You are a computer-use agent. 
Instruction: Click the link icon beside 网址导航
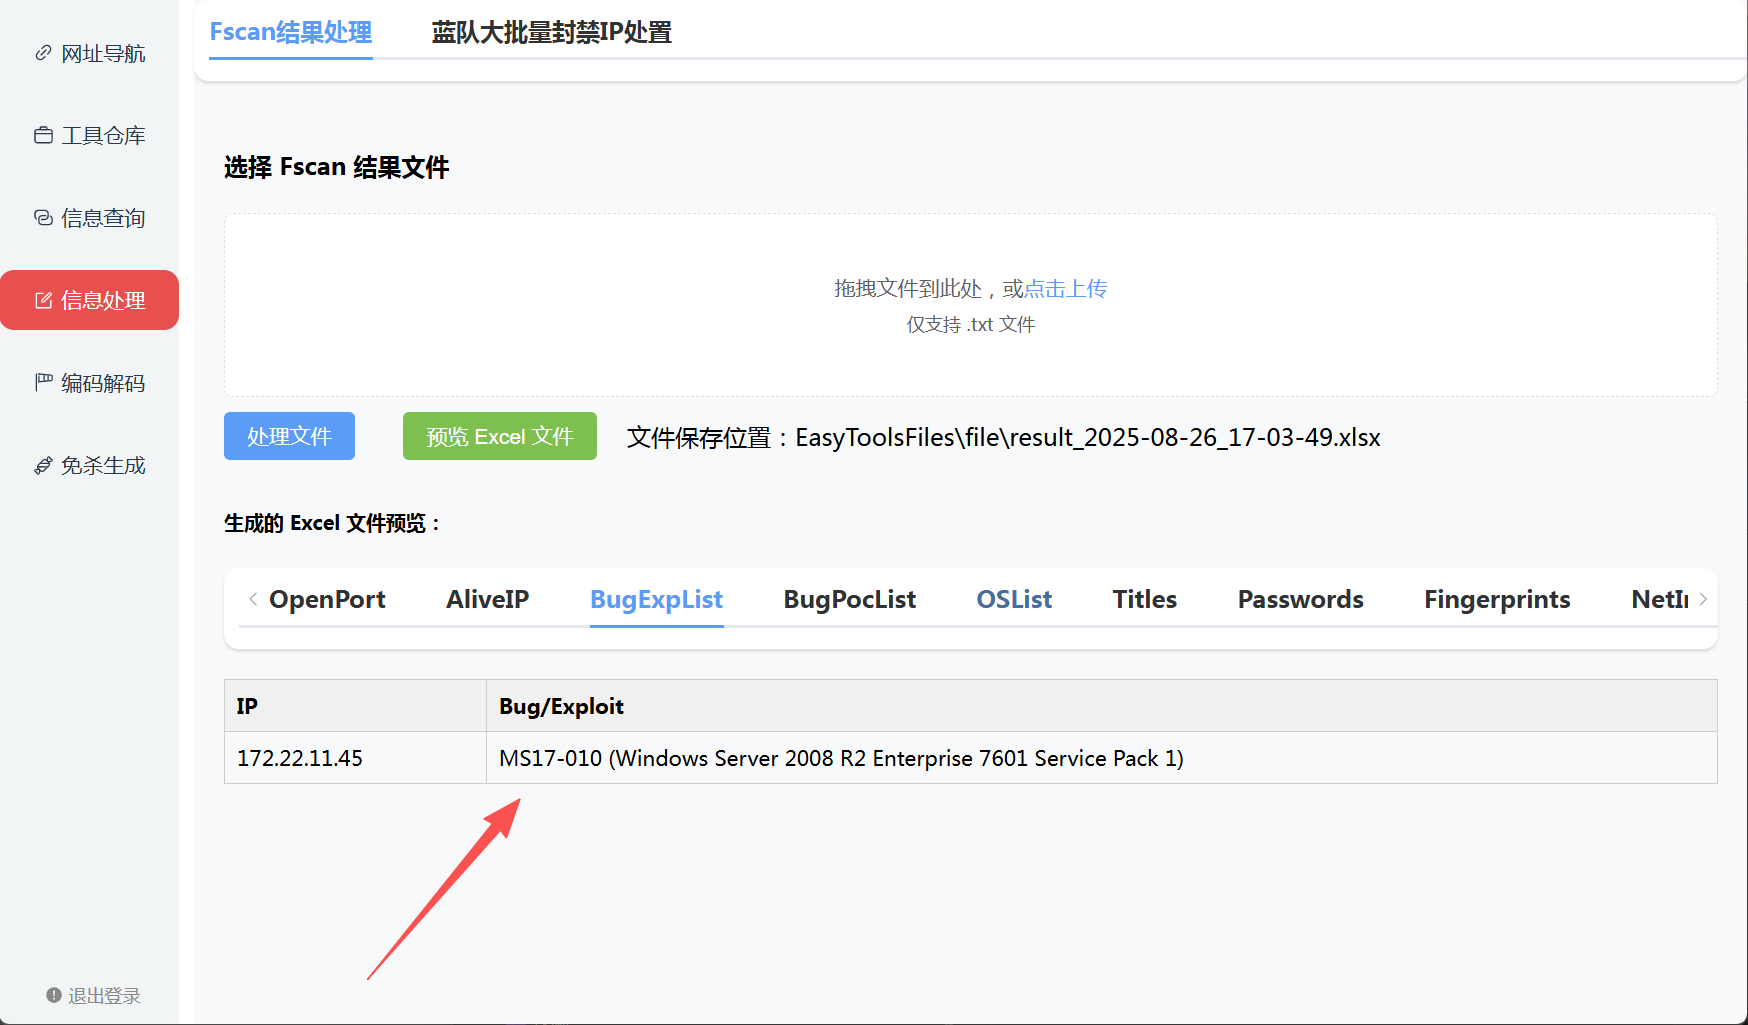43,53
